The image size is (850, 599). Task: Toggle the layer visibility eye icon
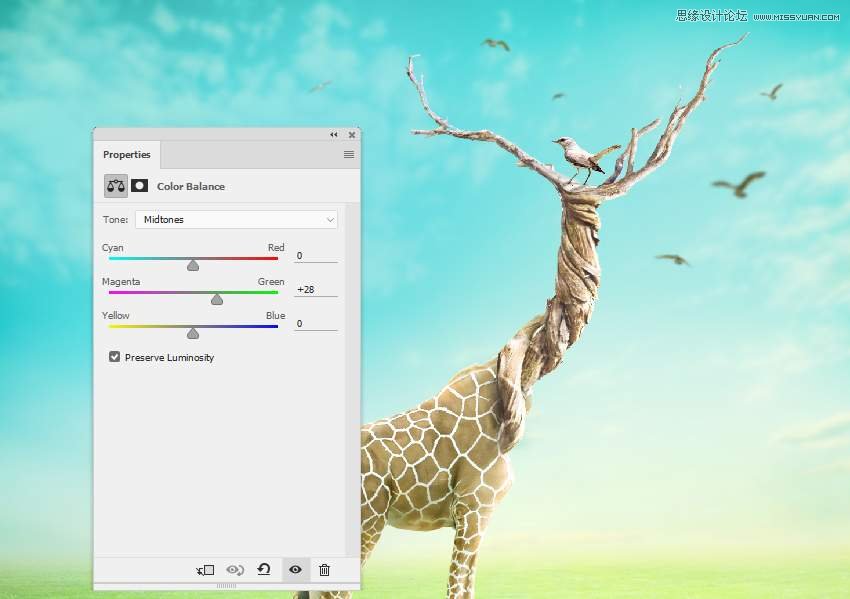(295, 570)
